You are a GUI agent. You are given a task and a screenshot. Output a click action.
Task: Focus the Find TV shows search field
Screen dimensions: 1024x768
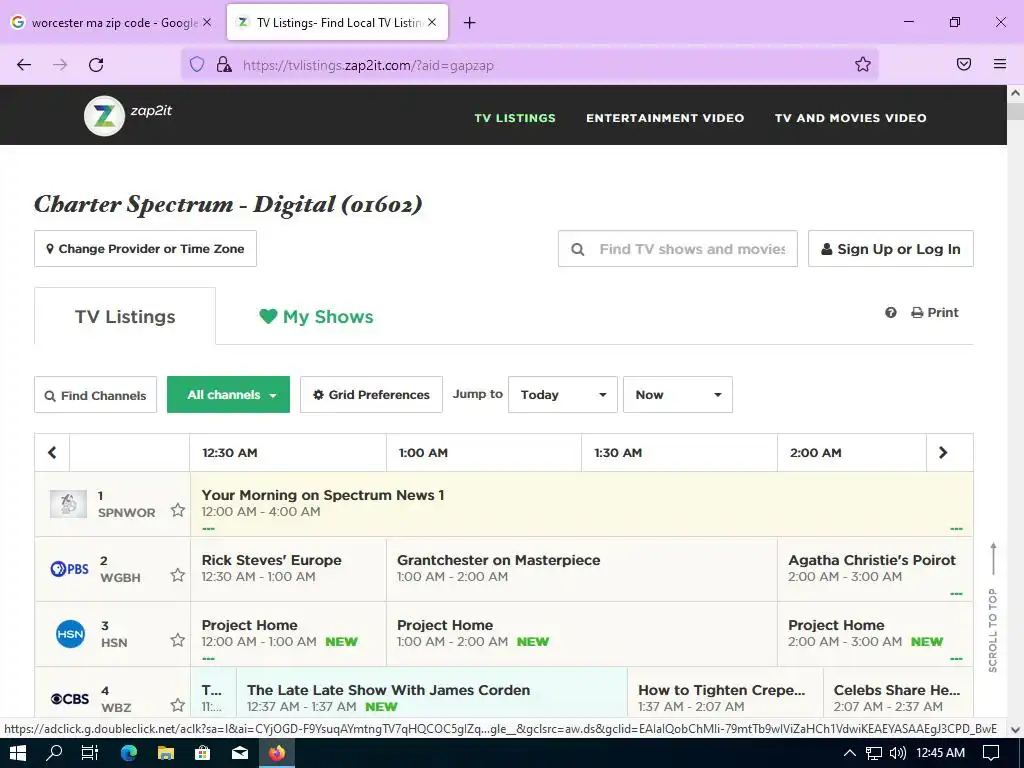[x=678, y=249]
